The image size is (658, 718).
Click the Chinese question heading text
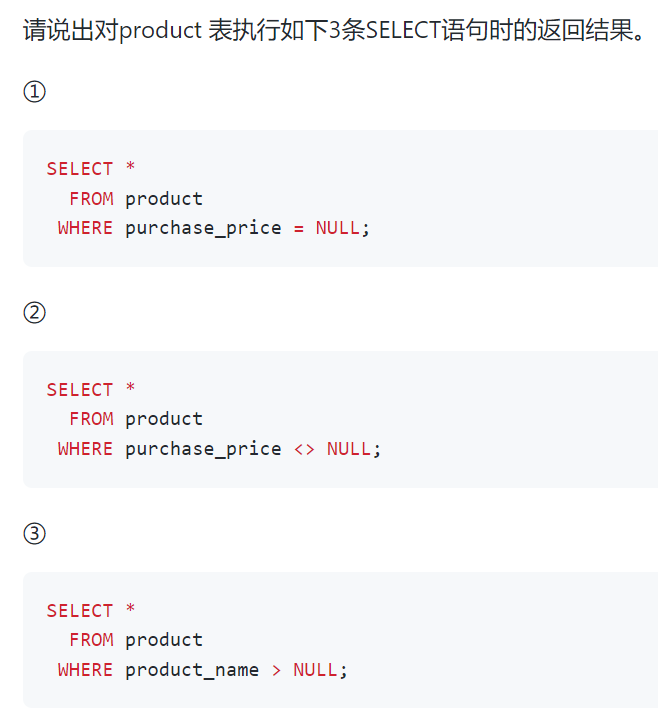pyautogui.click(x=334, y=30)
